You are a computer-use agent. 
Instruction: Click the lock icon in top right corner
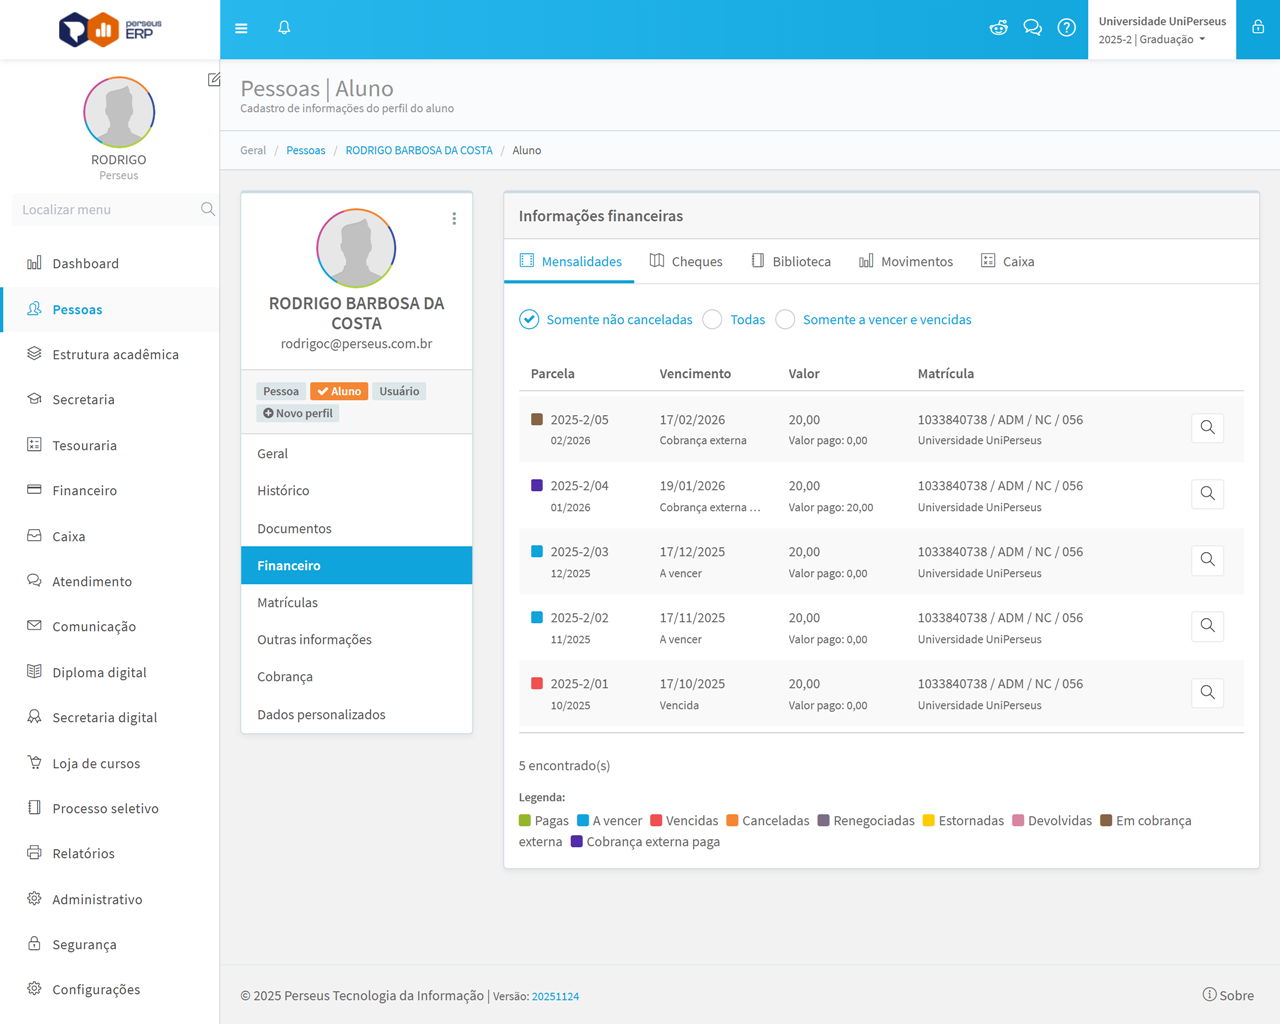[1258, 28]
